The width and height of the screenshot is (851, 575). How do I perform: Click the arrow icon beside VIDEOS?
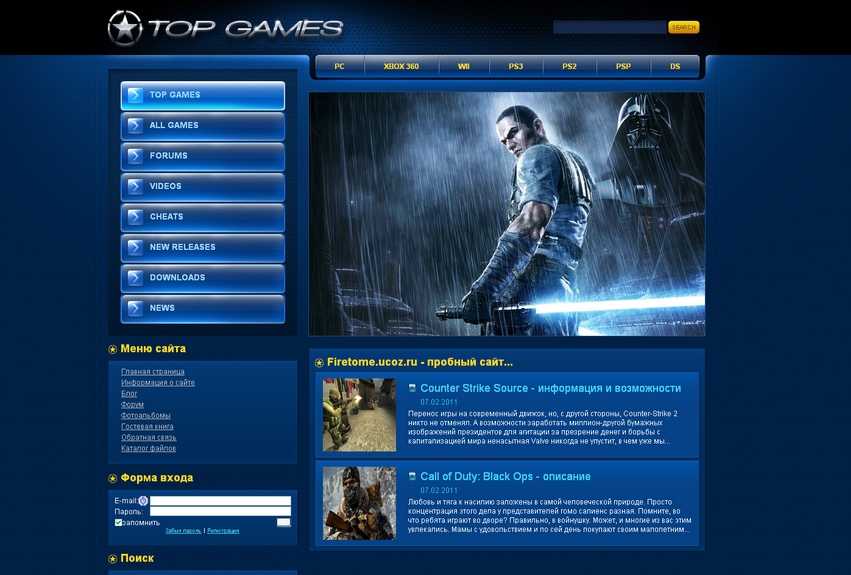coord(135,186)
